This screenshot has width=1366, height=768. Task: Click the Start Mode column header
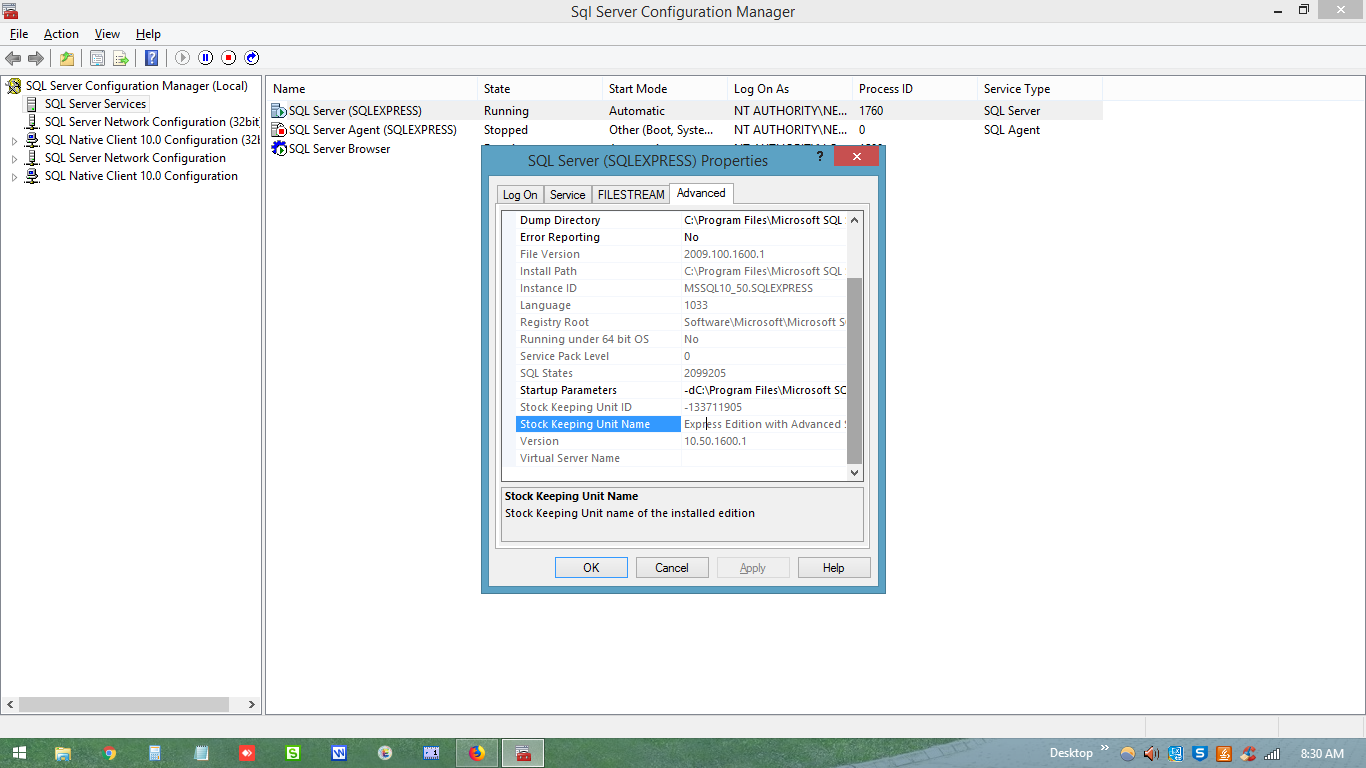click(x=664, y=89)
